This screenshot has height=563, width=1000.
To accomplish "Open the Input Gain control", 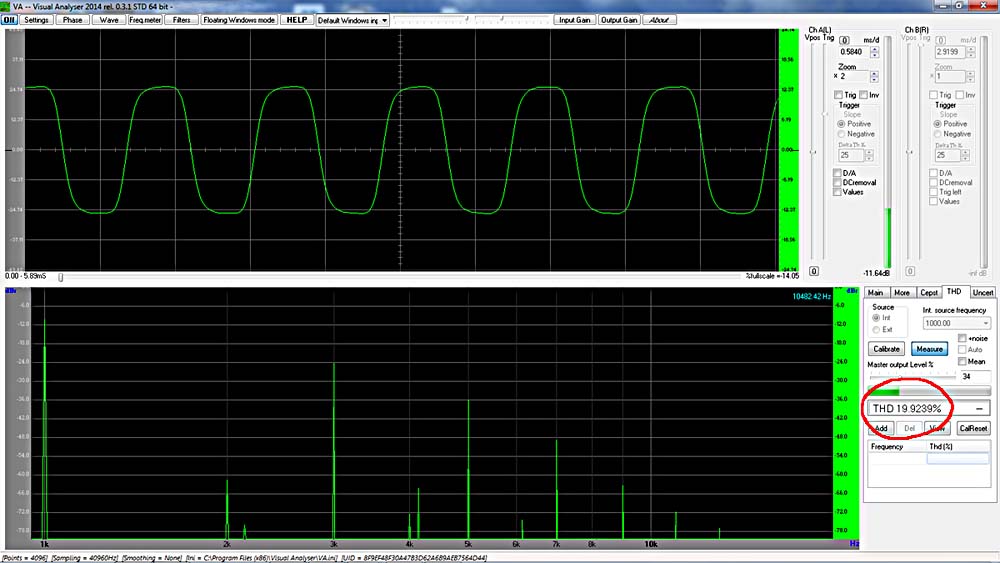I will [574, 19].
